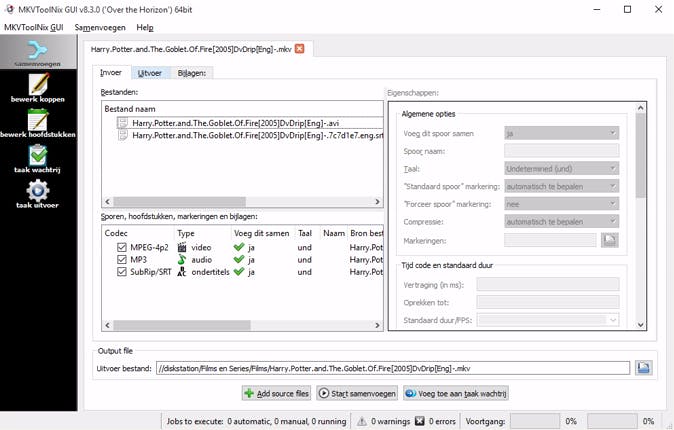Screen dimensions: 674x430
Task: Open the 'Standaard spoor' markering dropdown
Action: click(561, 186)
